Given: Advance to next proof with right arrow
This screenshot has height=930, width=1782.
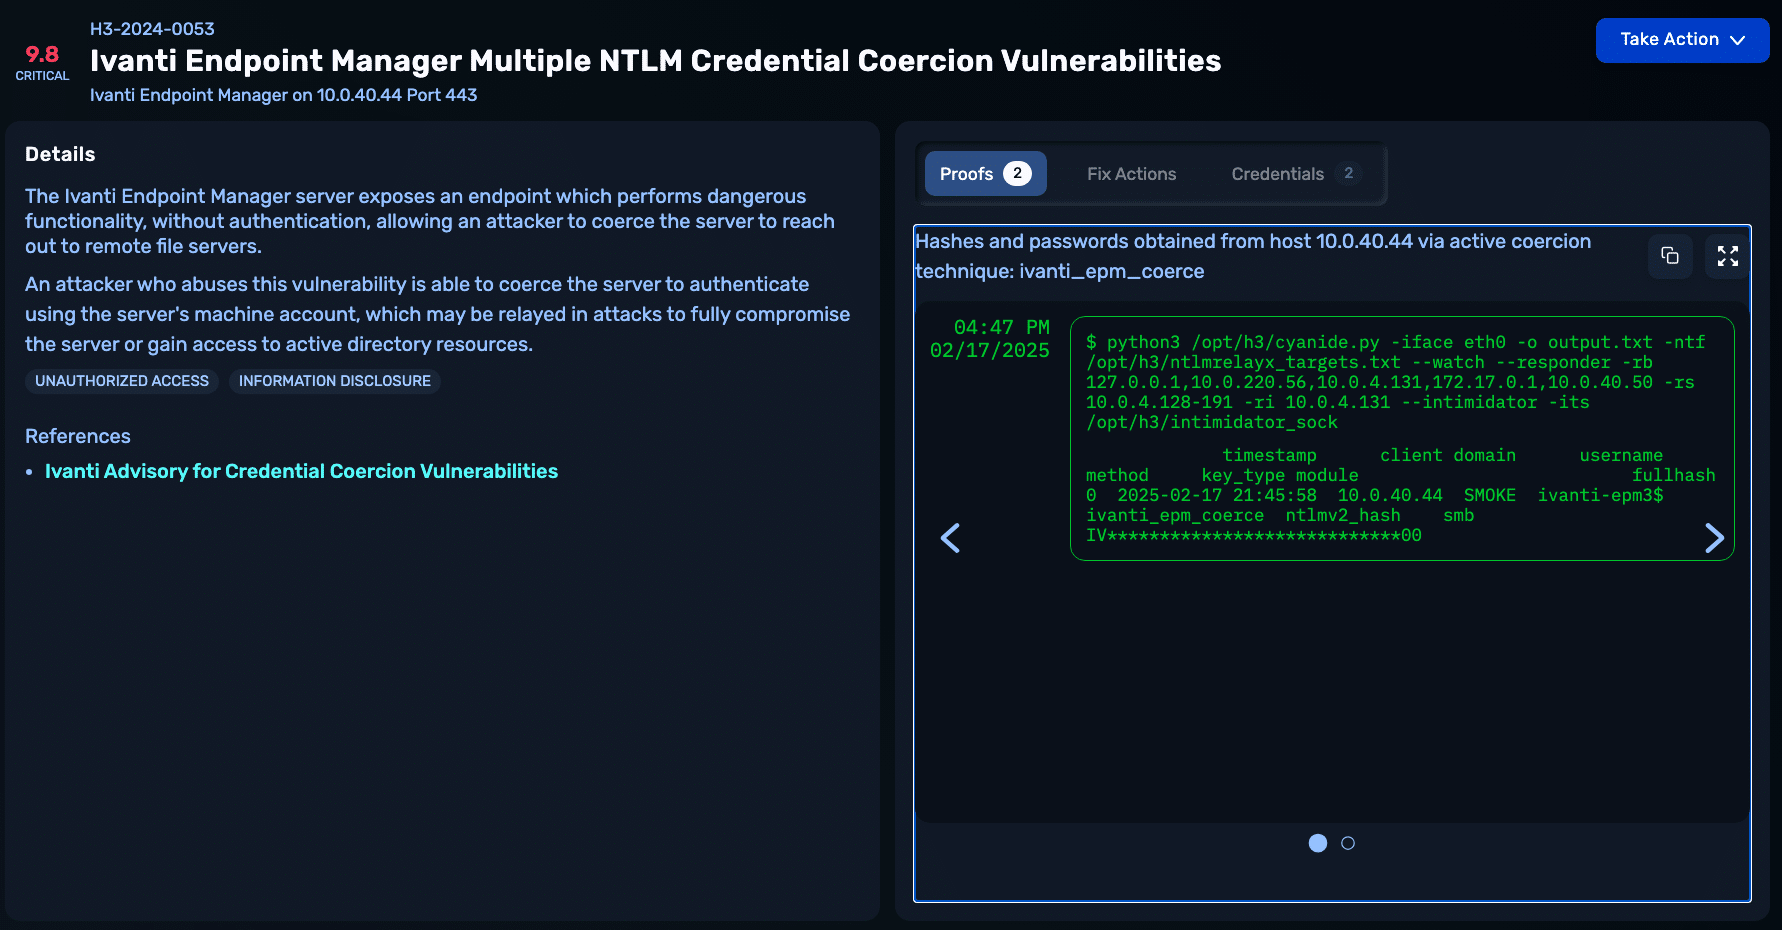Looking at the screenshot, I should coord(1714,538).
